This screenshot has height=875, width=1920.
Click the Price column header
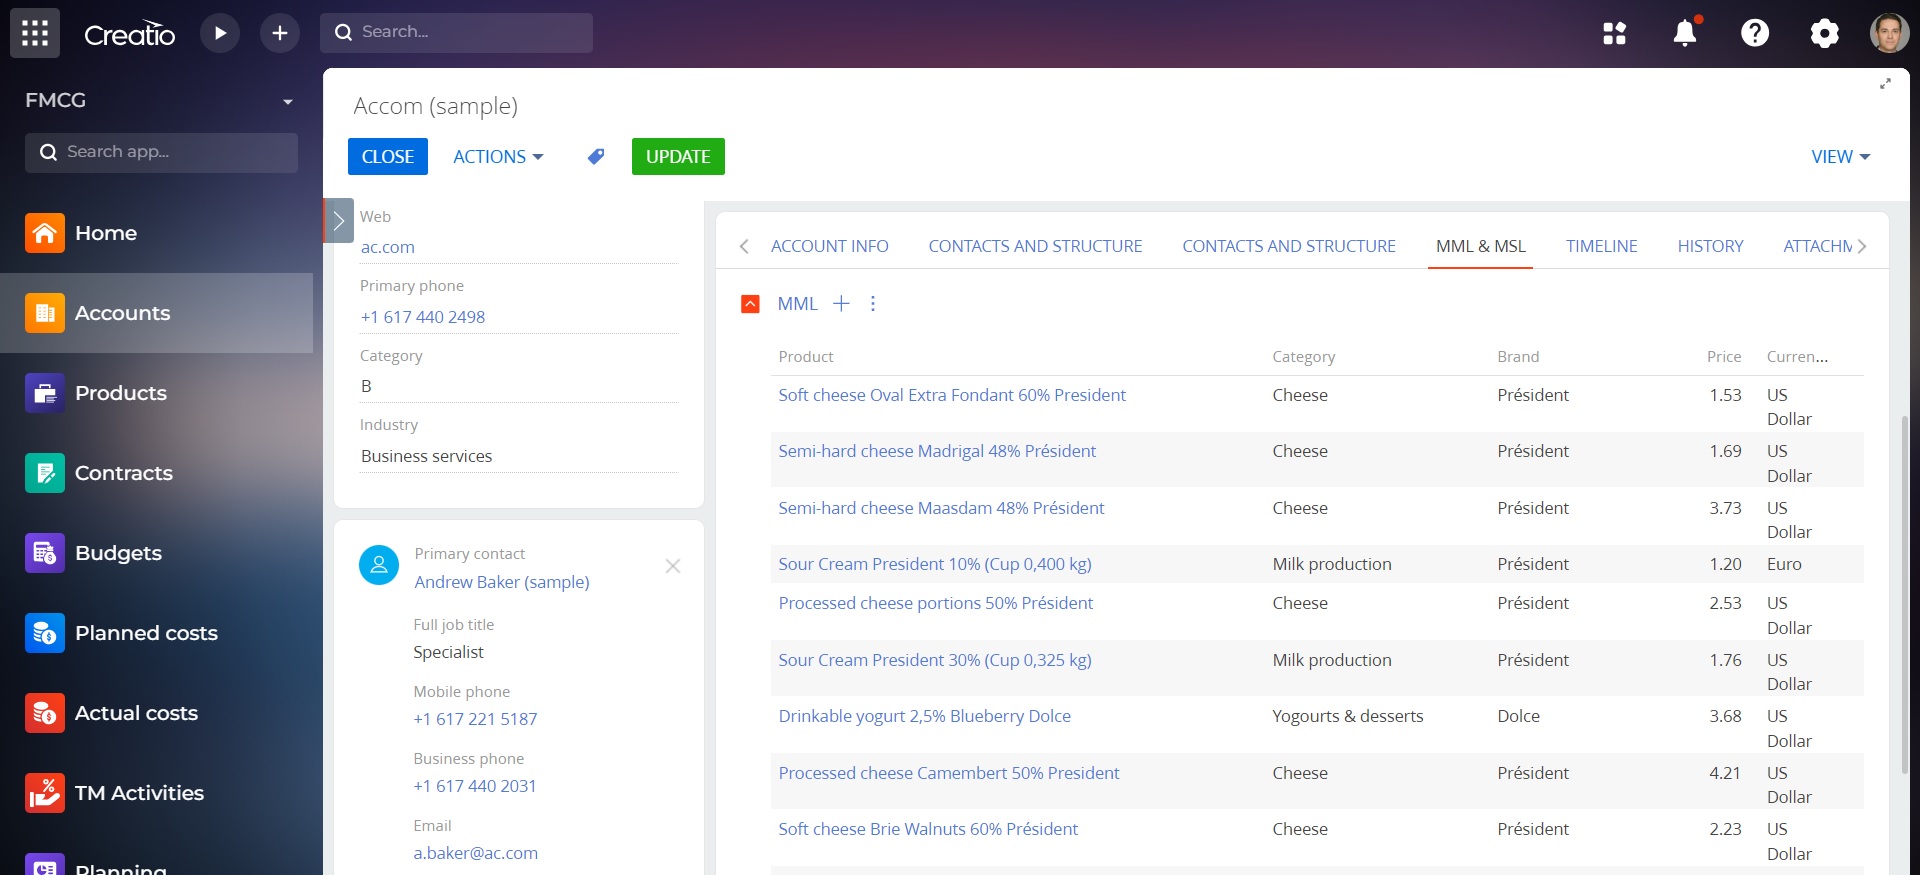tap(1723, 357)
